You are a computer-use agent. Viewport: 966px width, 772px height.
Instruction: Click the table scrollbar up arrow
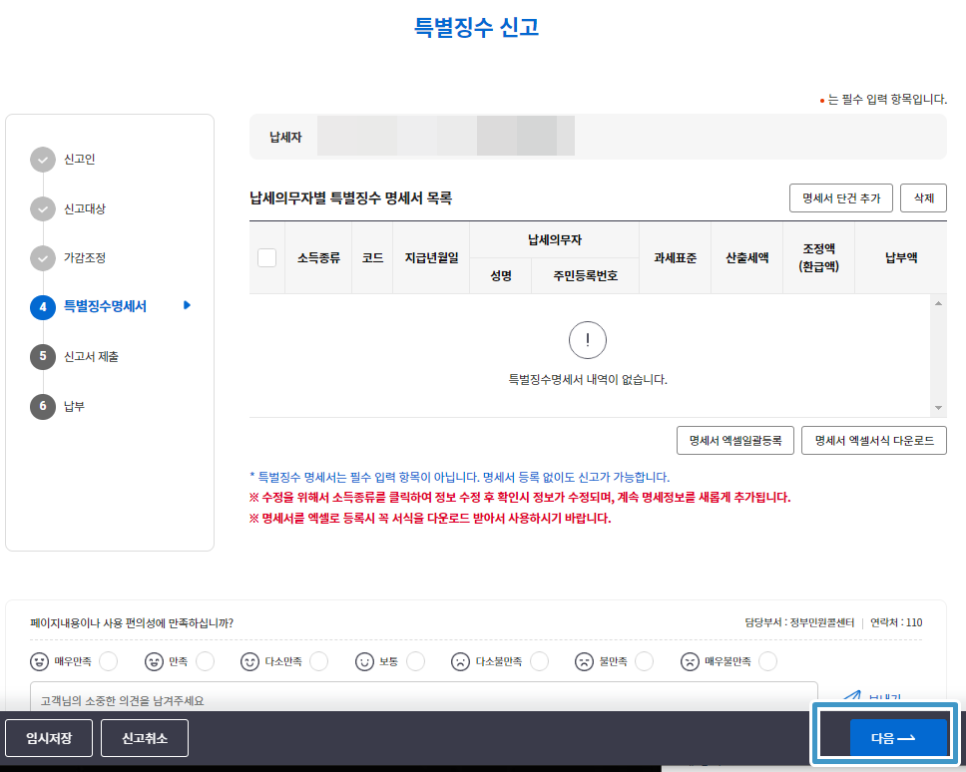[x=938, y=303]
